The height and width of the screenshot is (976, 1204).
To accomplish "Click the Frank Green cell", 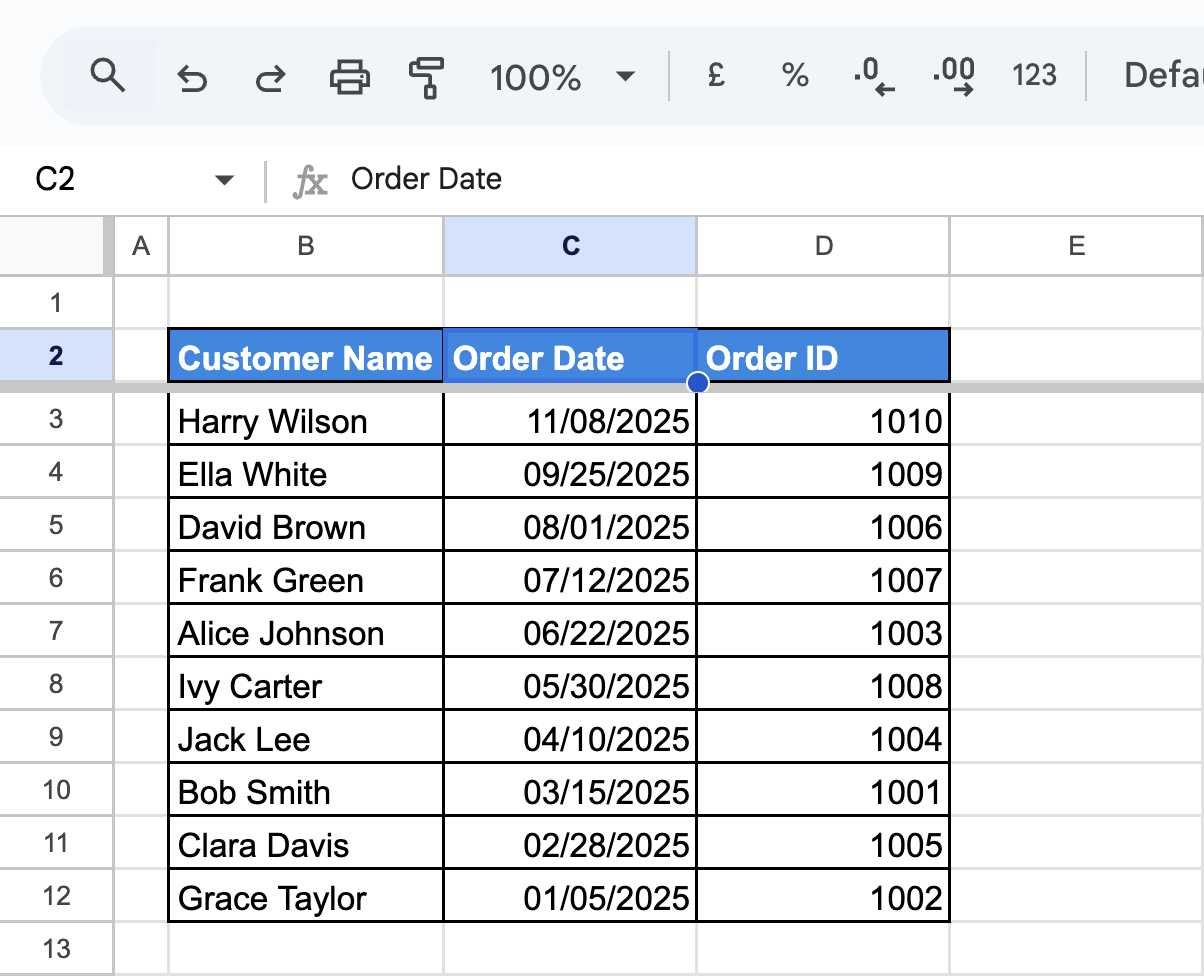I will coord(306,579).
